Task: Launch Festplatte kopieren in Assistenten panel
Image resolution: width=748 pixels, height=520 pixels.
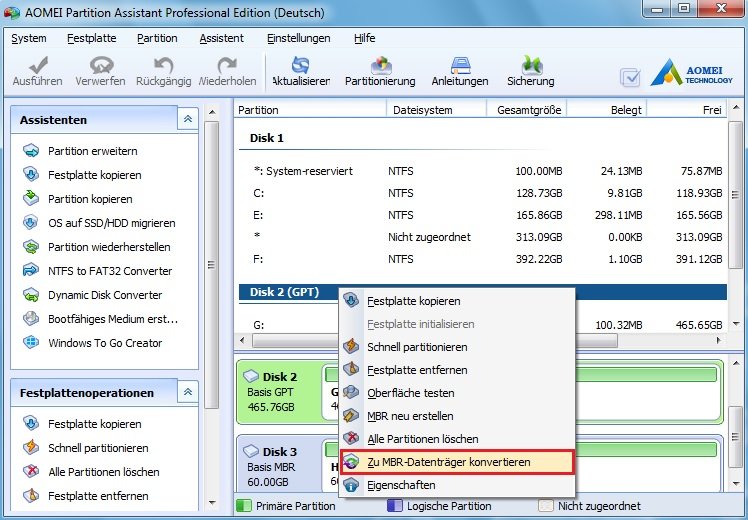Action: [x=94, y=175]
